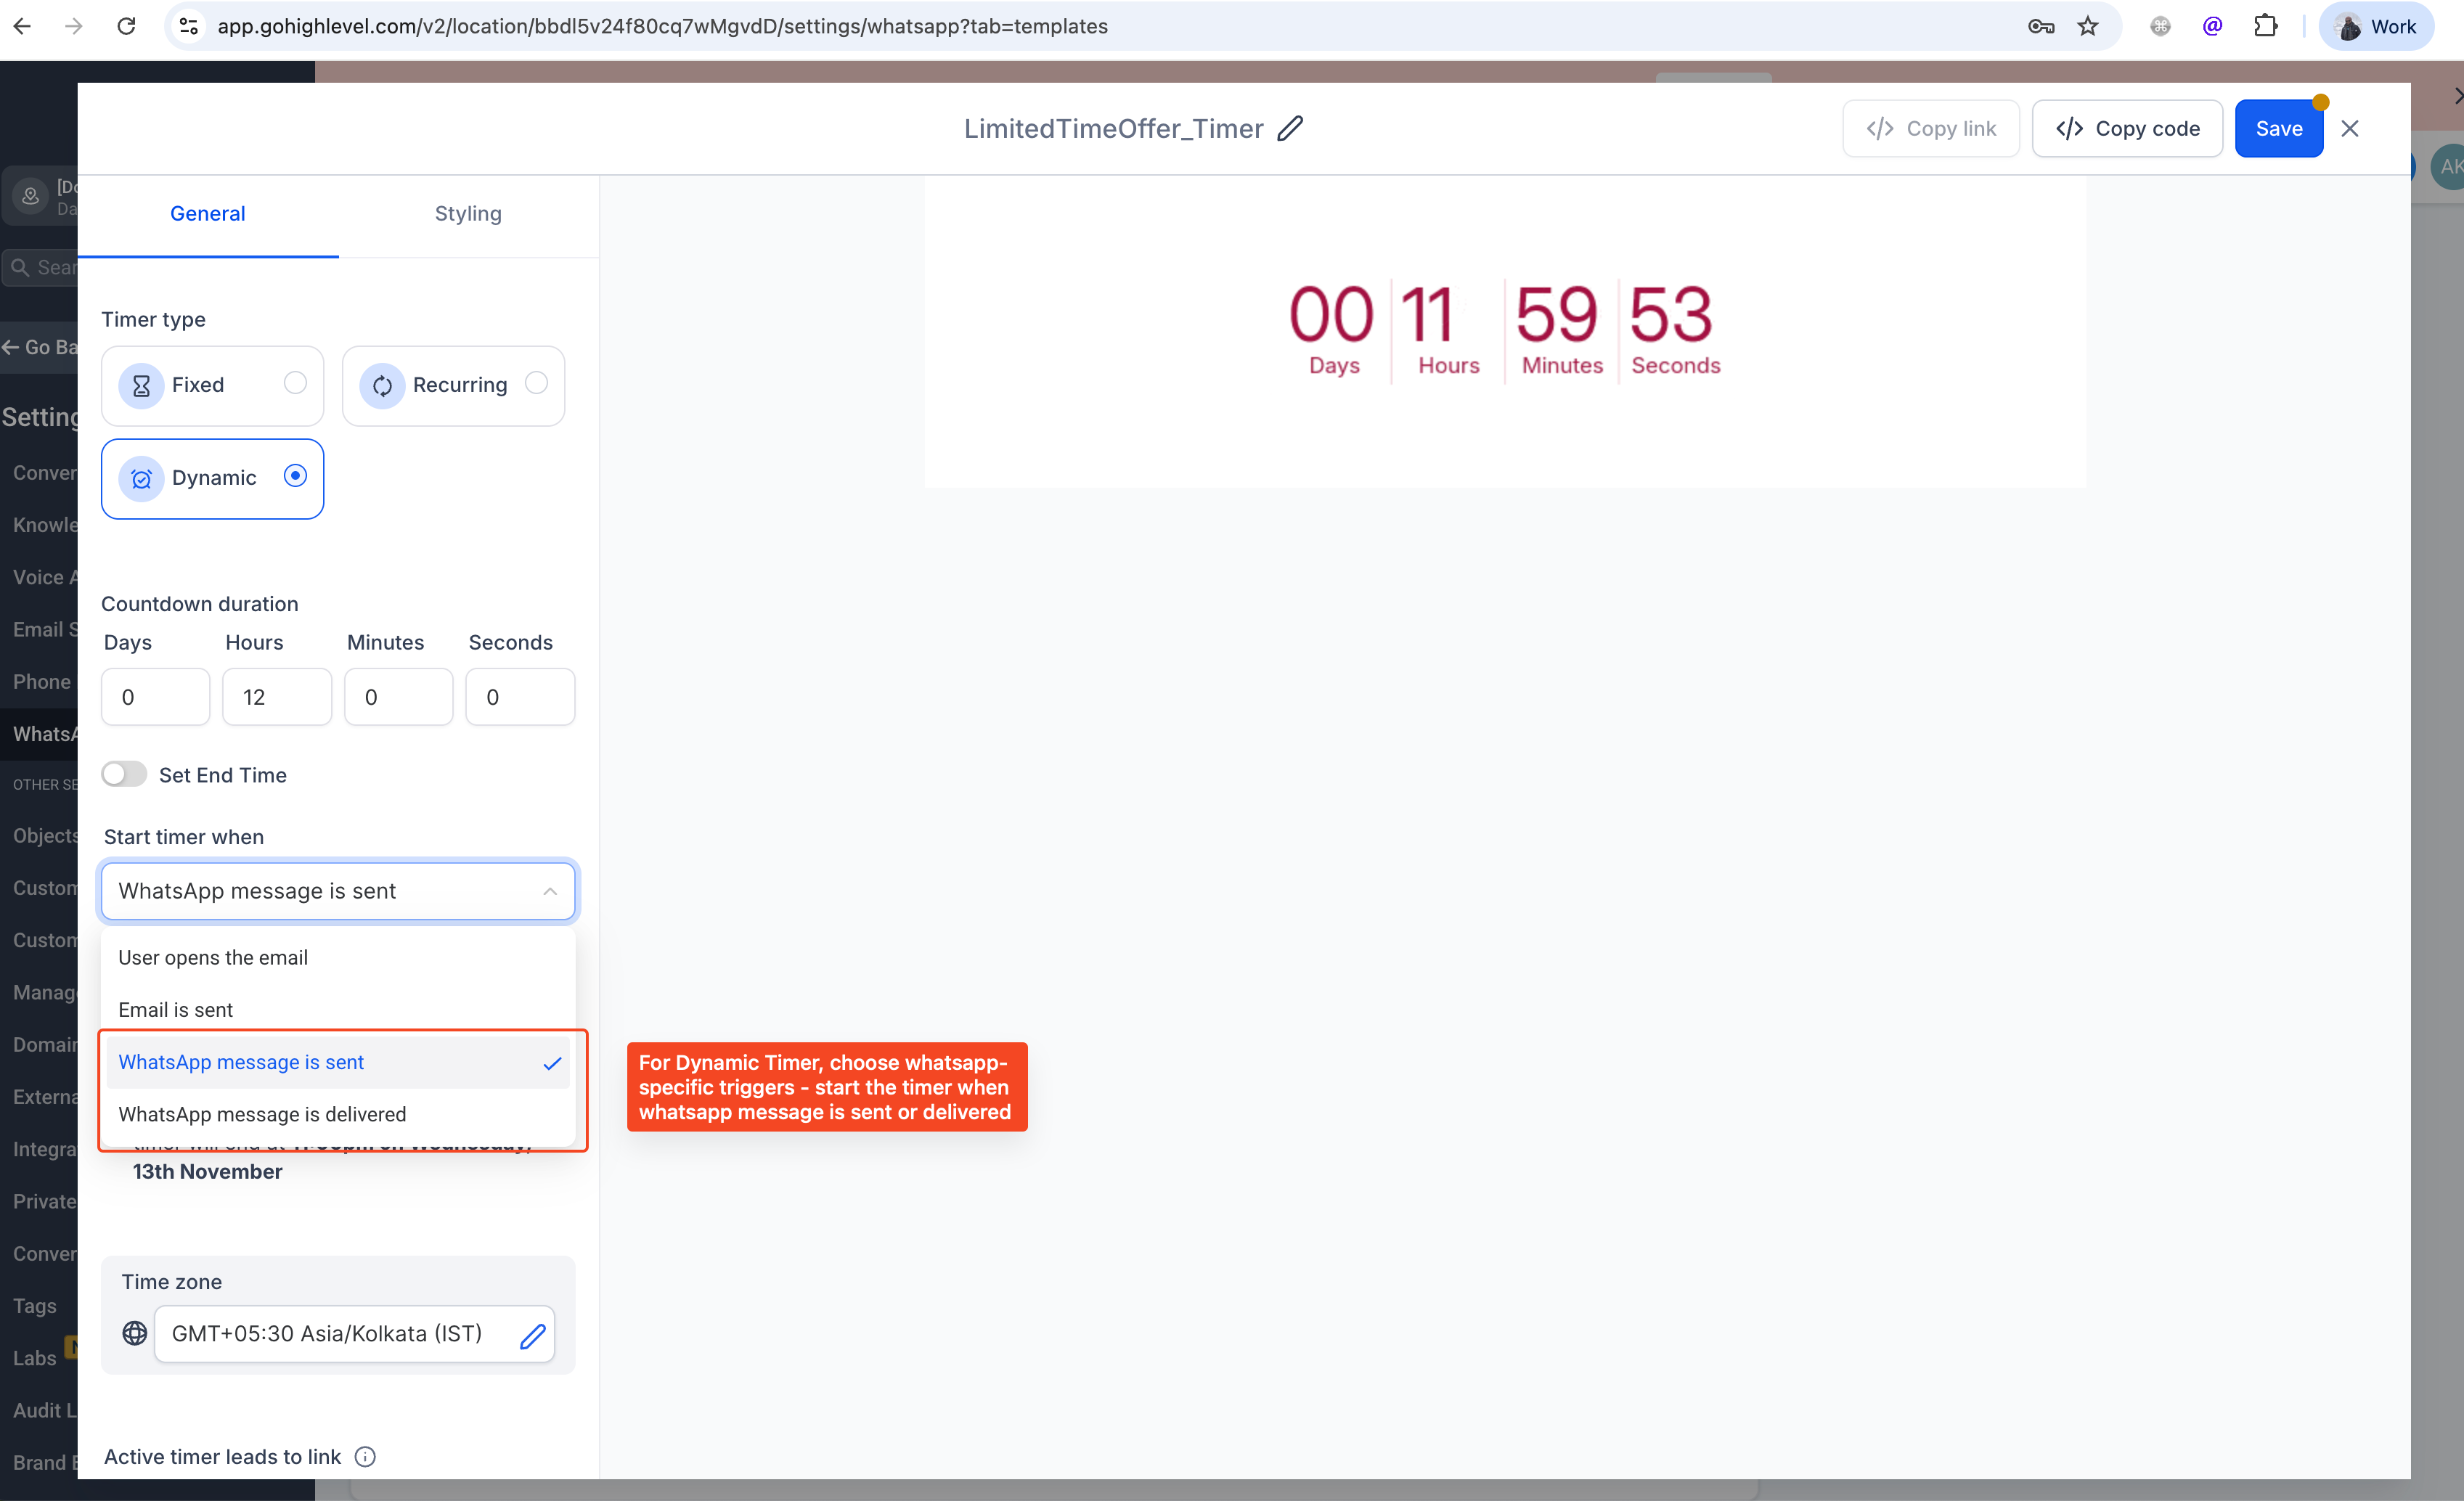Viewport: 2464px width, 1501px height.
Task: Bookmark page with the star icon
Action: pos(2087,26)
